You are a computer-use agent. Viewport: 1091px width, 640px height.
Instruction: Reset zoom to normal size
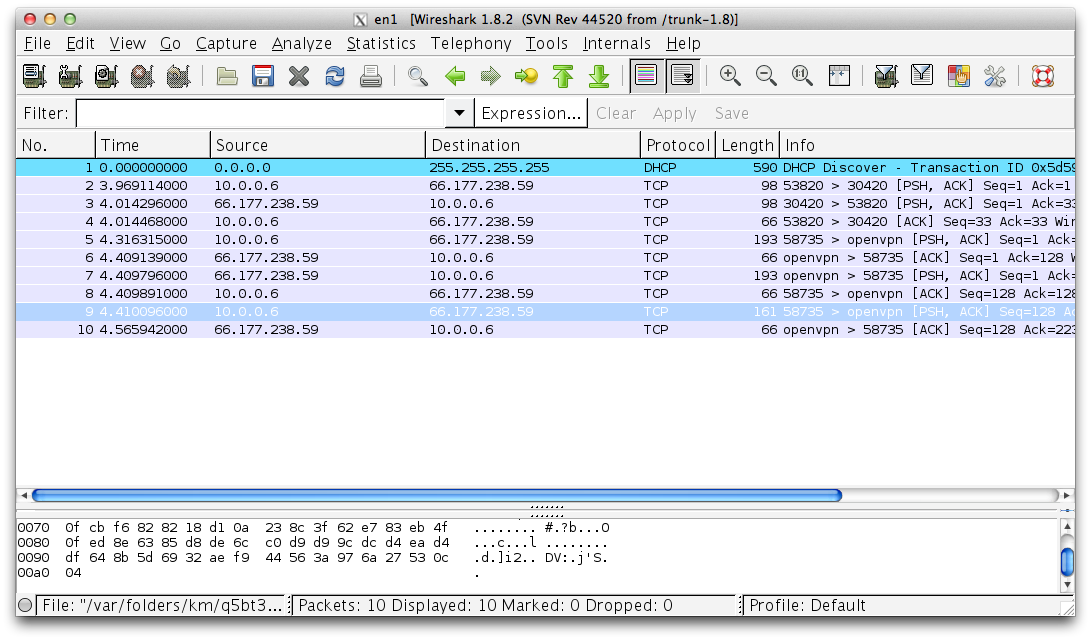pos(802,76)
